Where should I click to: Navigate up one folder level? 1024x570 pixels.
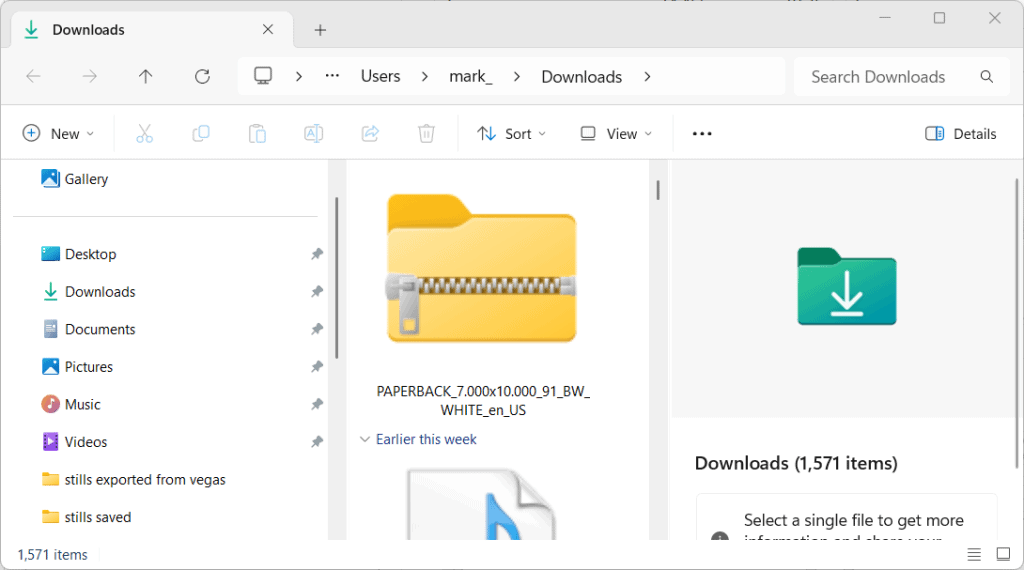click(146, 76)
